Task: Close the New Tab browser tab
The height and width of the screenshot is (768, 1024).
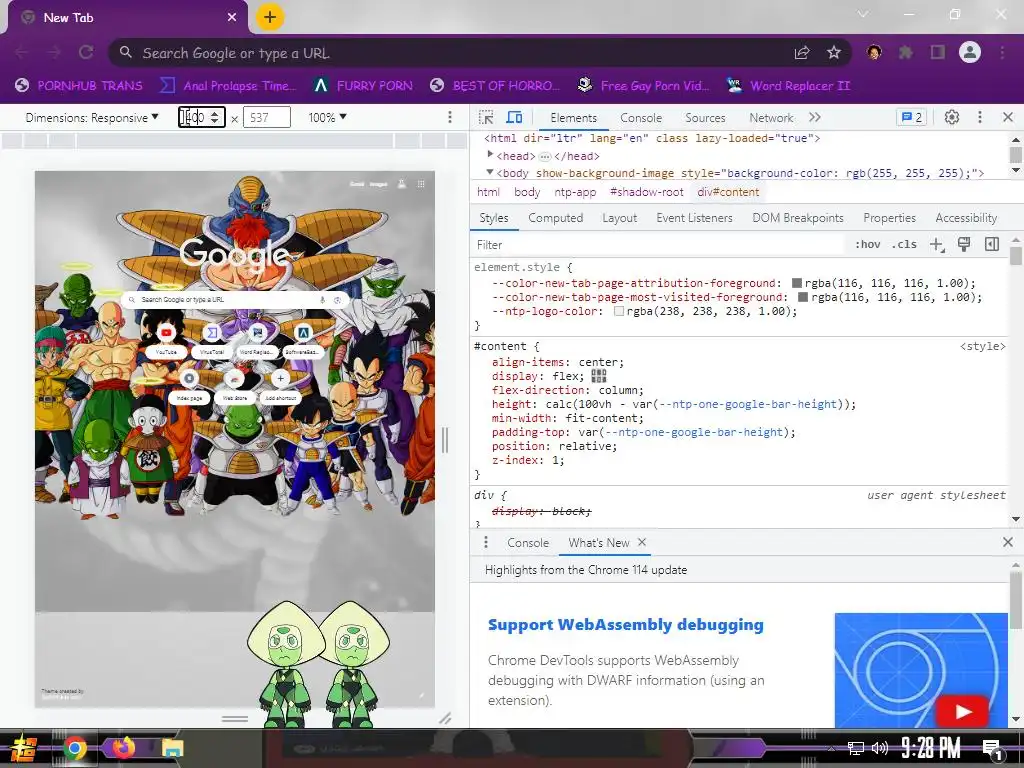Action: (x=232, y=18)
